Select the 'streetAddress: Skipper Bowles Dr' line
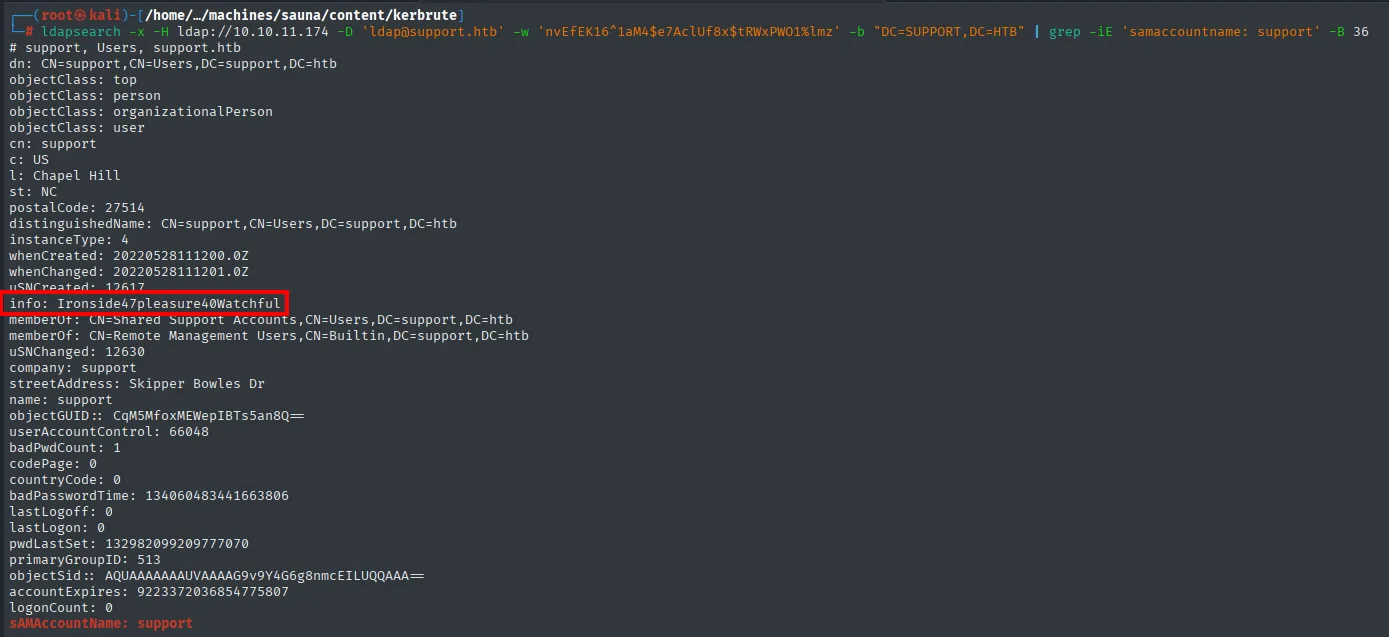 pyautogui.click(x=137, y=384)
